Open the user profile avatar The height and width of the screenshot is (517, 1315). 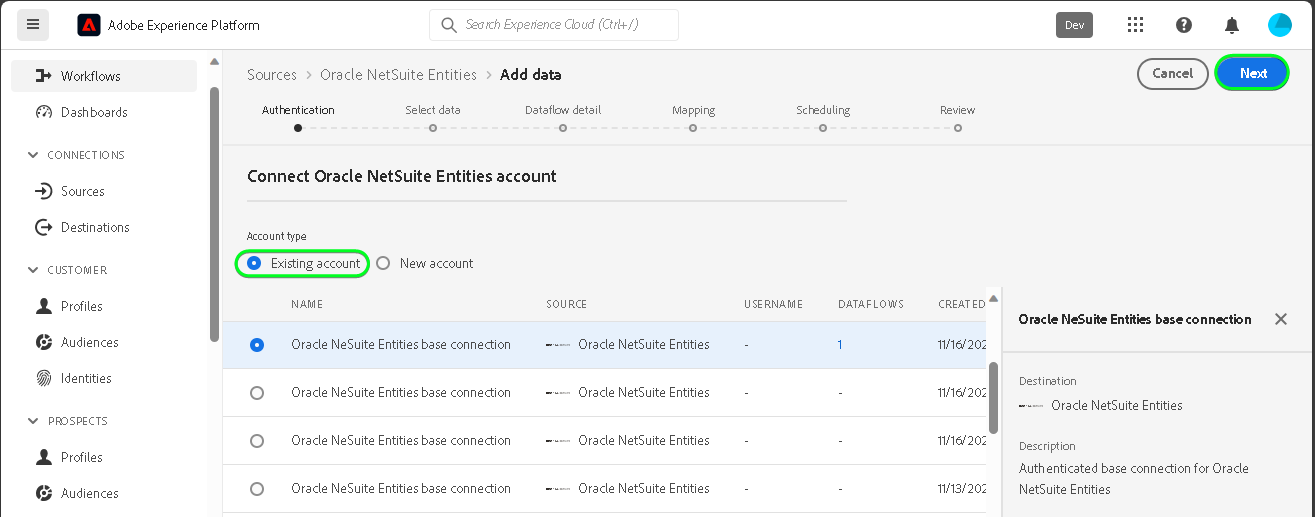pyautogui.click(x=1280, y=25)
